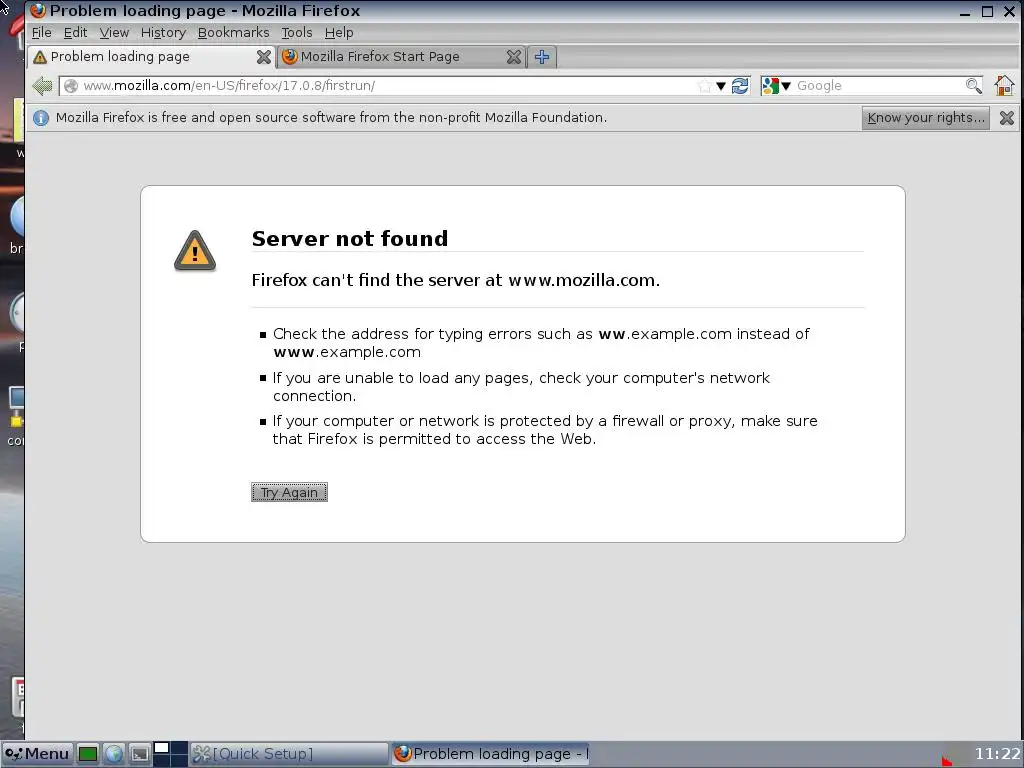
Task: Click the warning triangle icon on error page
Action: pos(195,251)
